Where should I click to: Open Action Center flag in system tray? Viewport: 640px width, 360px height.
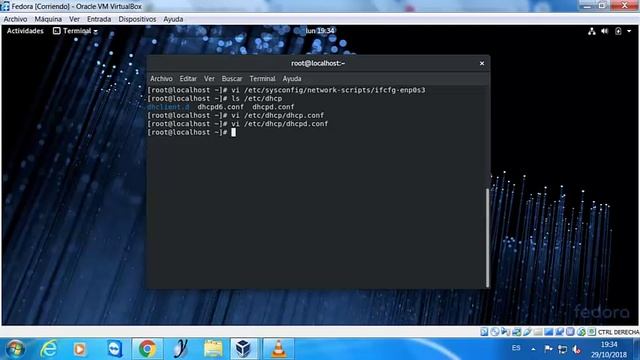pyautogui.click(x=548, y=349)
